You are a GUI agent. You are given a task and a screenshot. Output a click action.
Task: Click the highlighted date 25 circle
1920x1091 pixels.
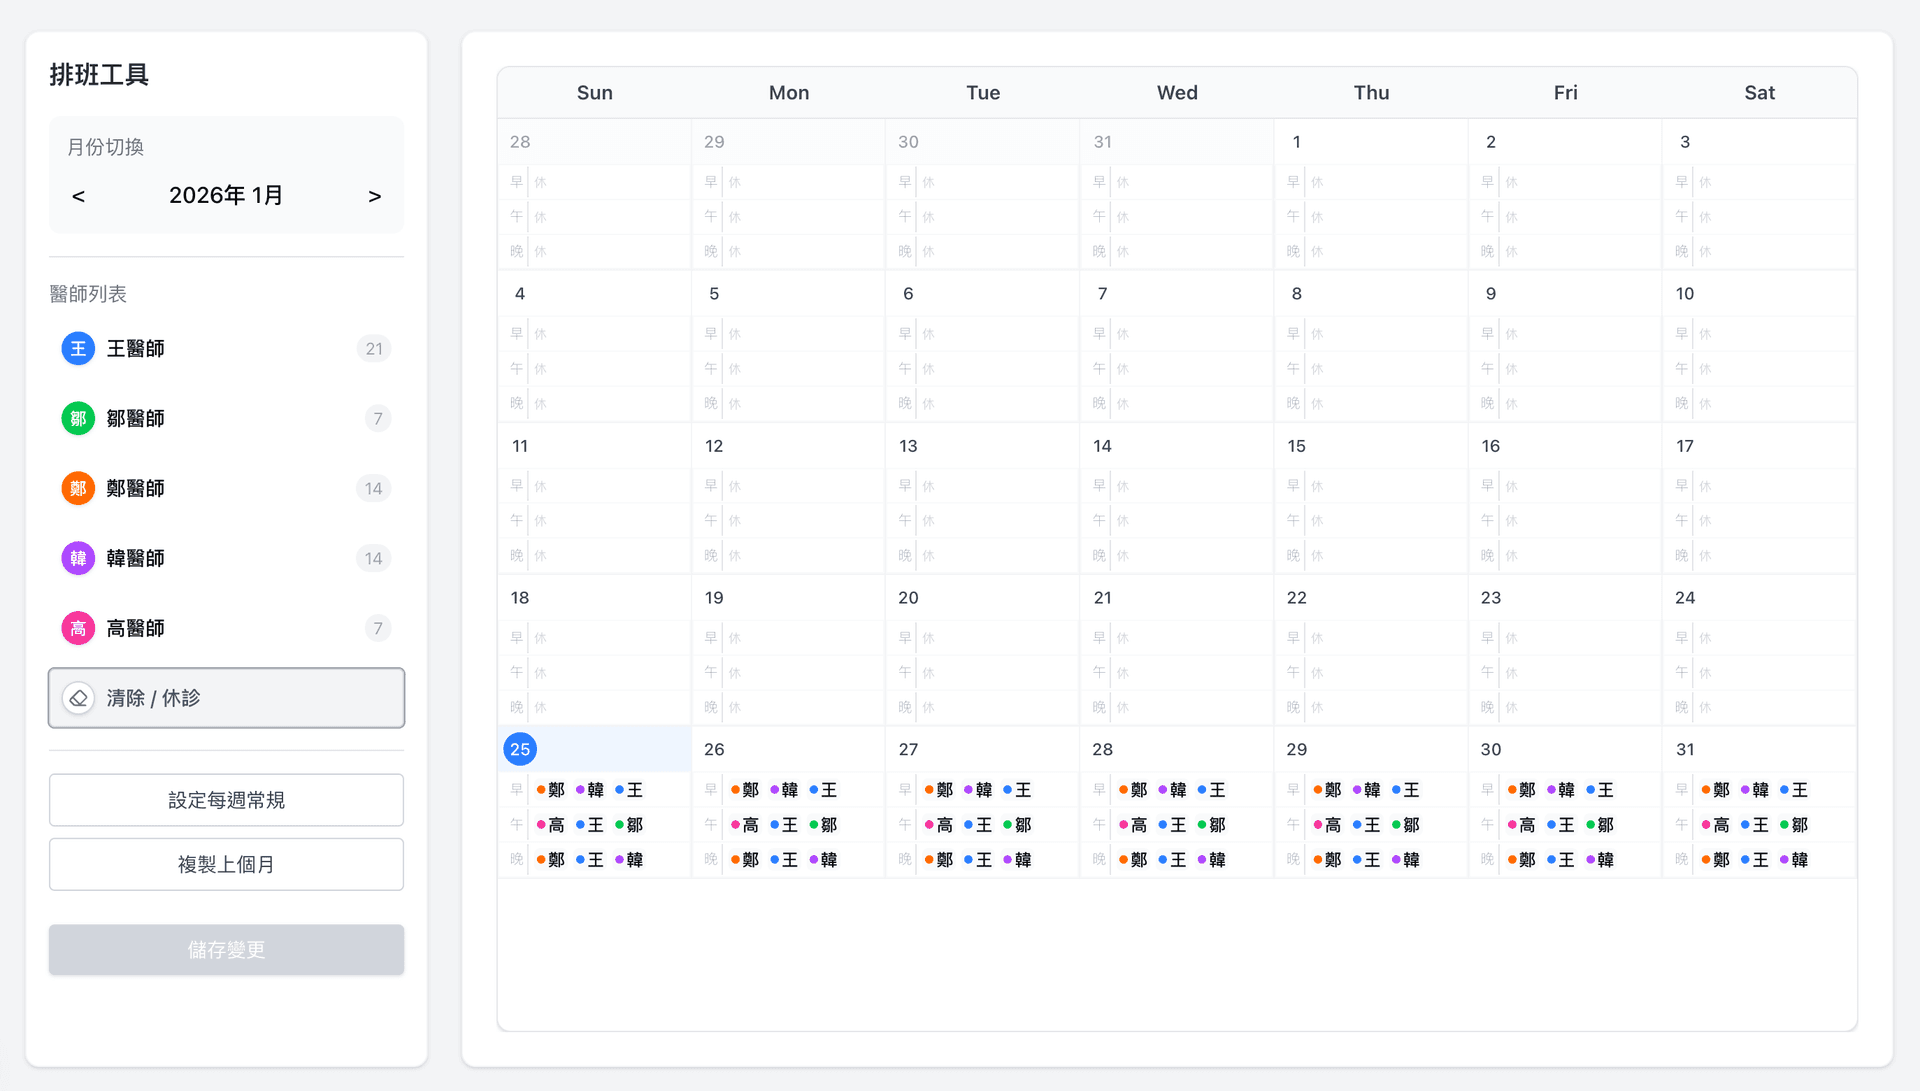(x=520, y=749)
